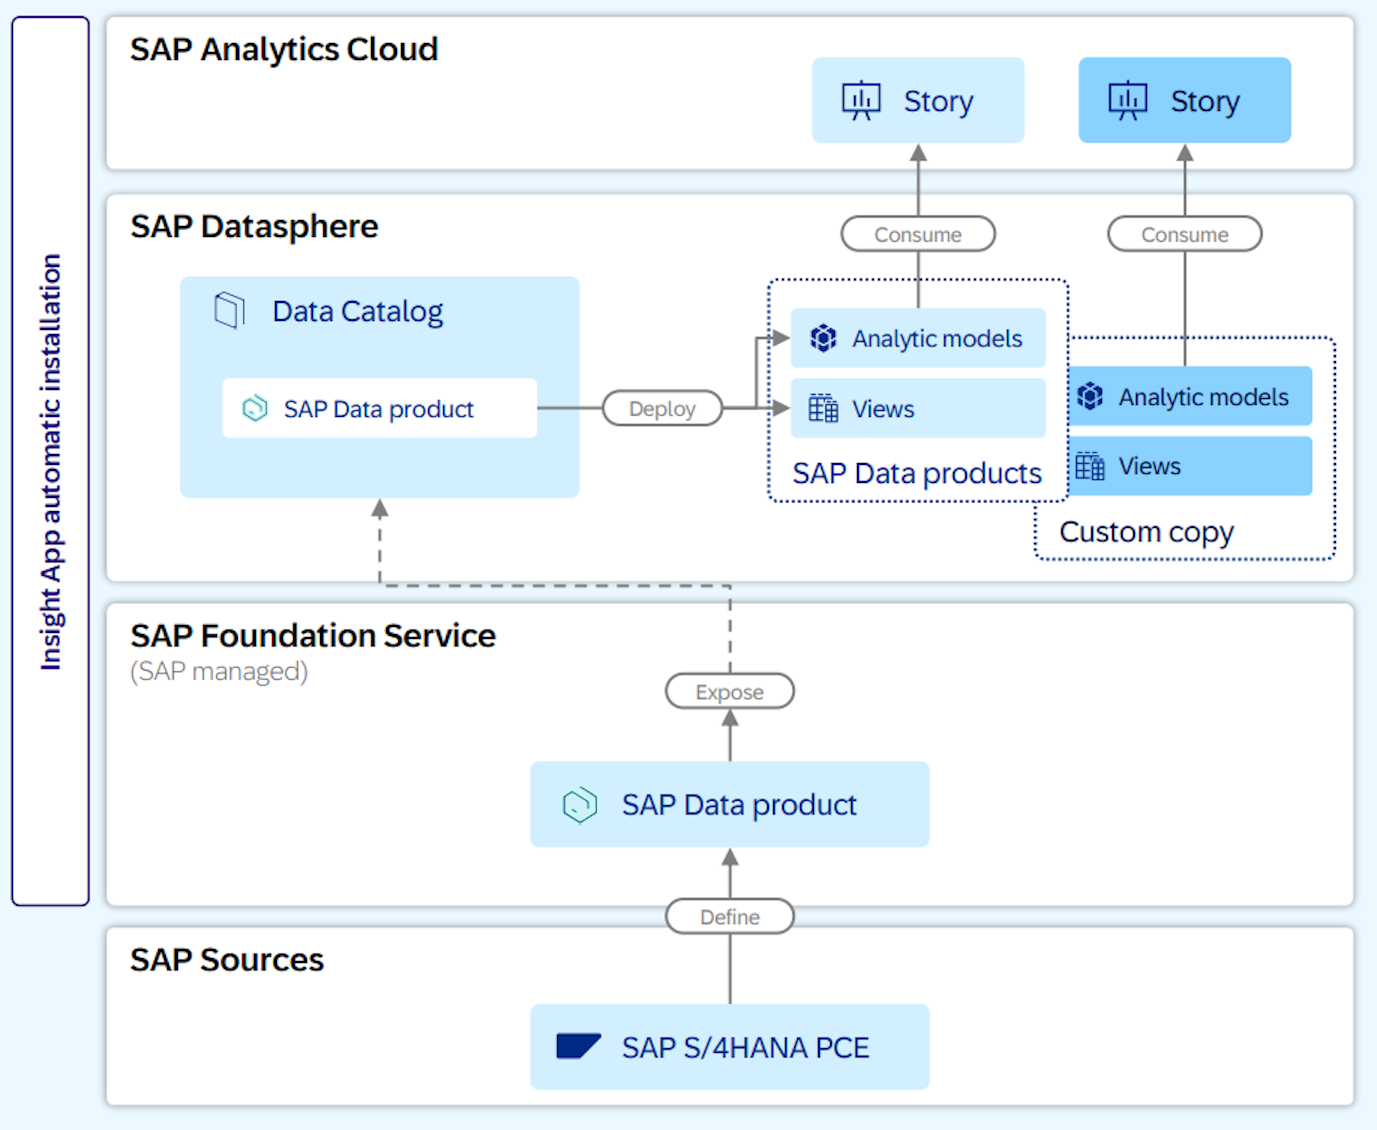The height and width of the screenshot is (1130, 1377).
Task: Click the 'SAP Sources' heading
Action: tap(227, 959)
